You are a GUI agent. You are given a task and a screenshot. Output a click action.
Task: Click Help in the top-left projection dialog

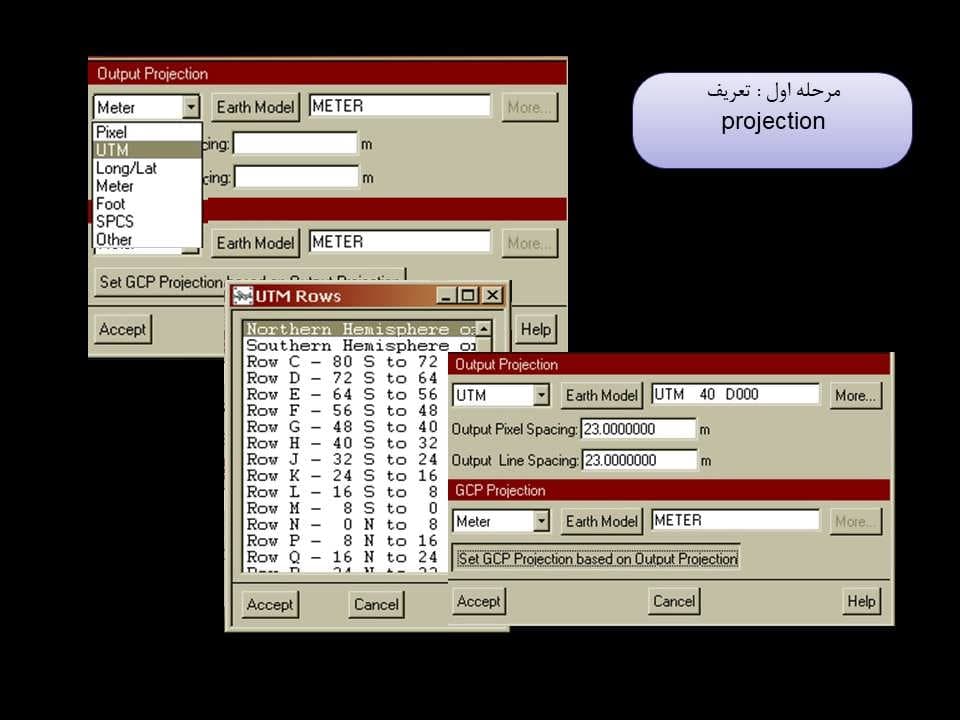click(536, 329)
